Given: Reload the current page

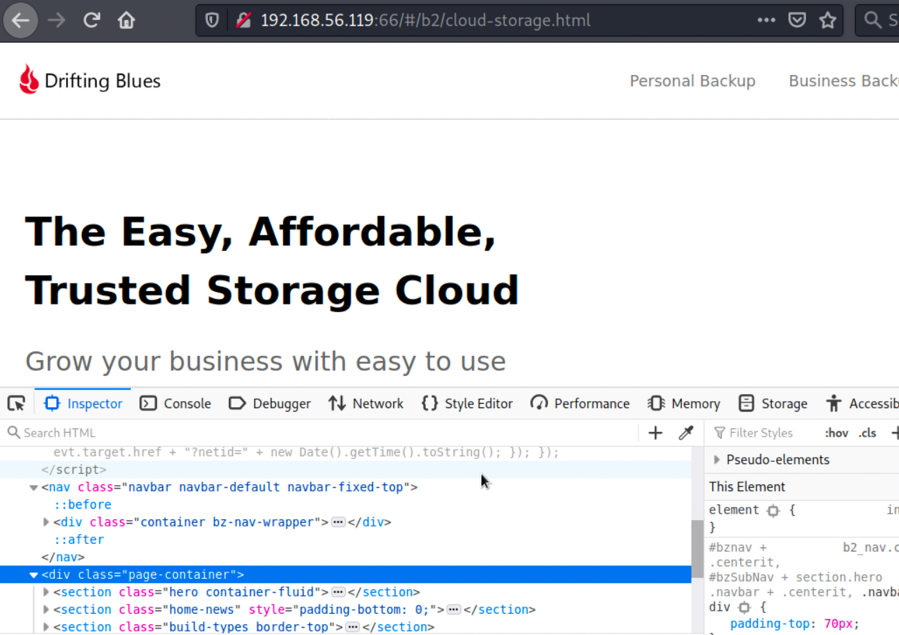Looking at the screenshot, I should (x=92, y=21).
